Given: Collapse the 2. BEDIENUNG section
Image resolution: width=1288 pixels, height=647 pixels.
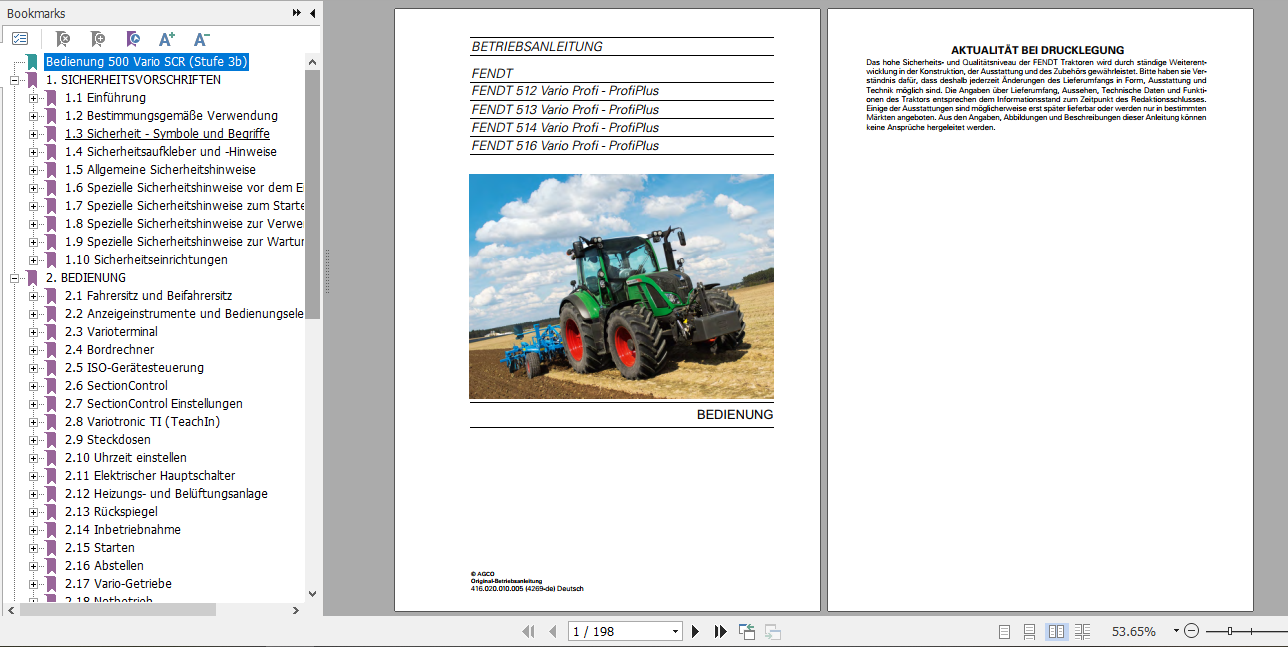Looking at the screenshot, I should tap(15, 278).
